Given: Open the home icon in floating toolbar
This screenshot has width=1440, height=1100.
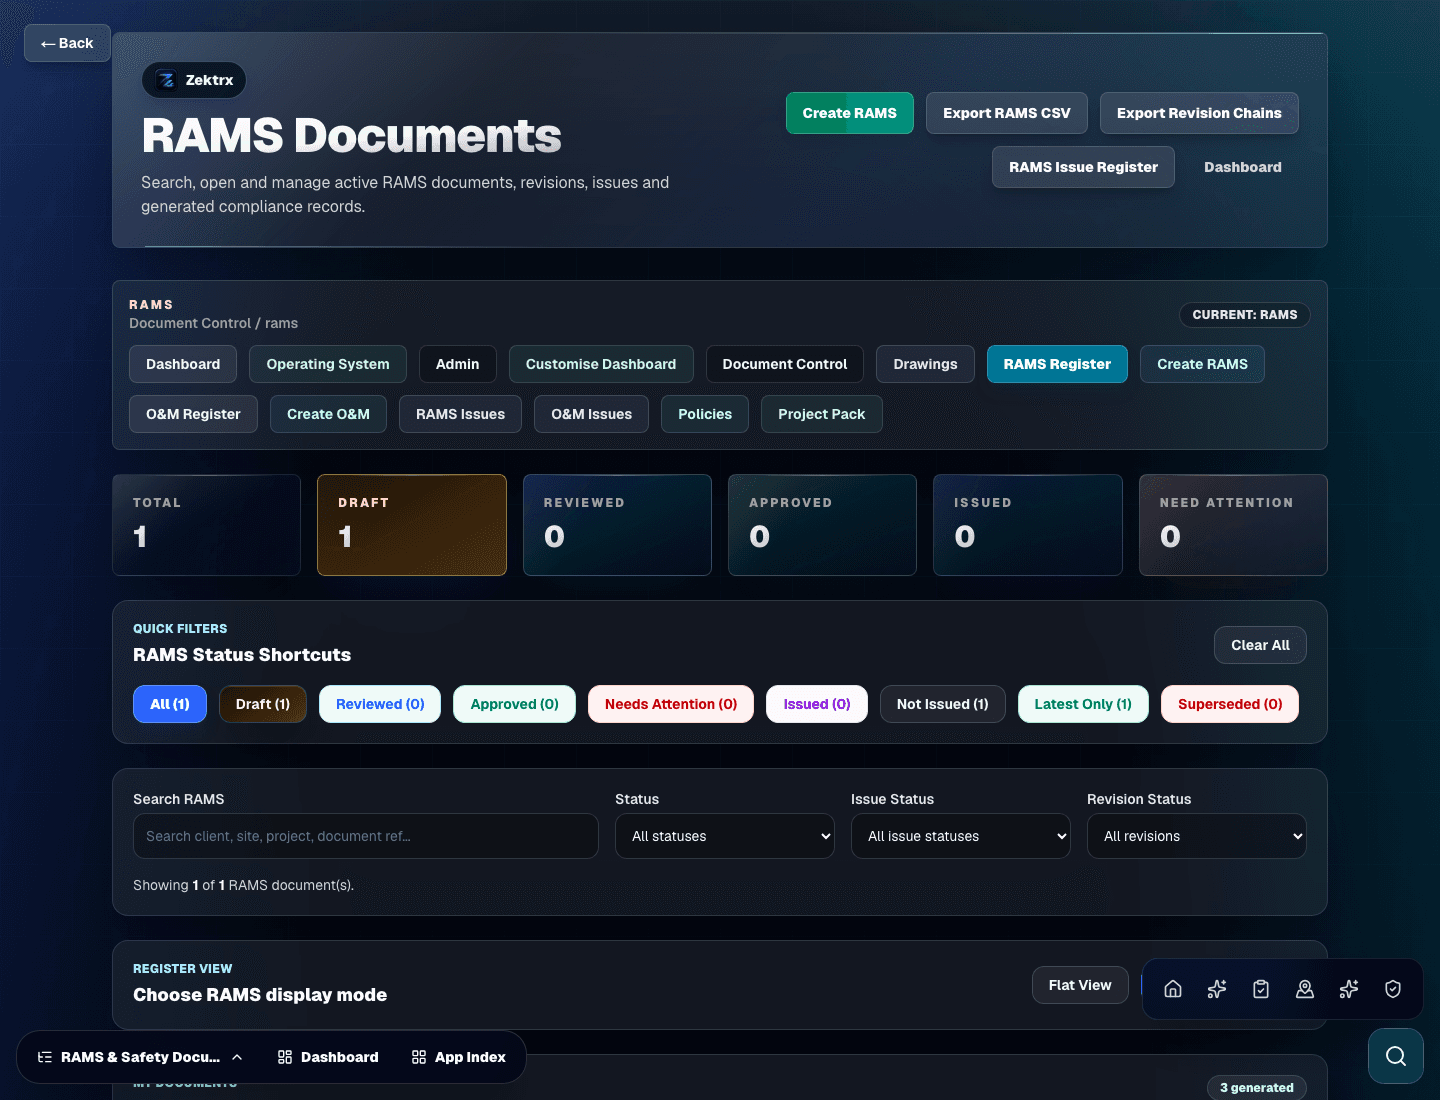Looking at the screenshot, I should [x=1173, y=989].
